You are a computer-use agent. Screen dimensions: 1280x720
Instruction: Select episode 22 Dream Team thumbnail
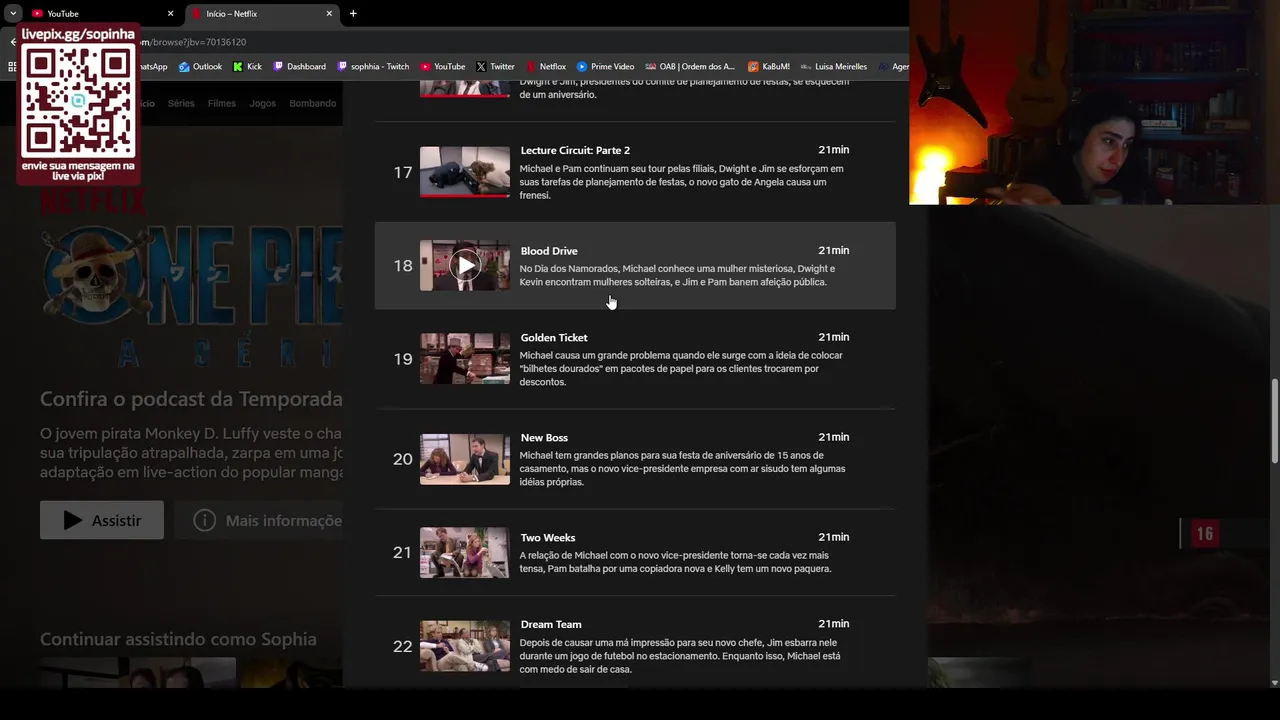[465, 646]
